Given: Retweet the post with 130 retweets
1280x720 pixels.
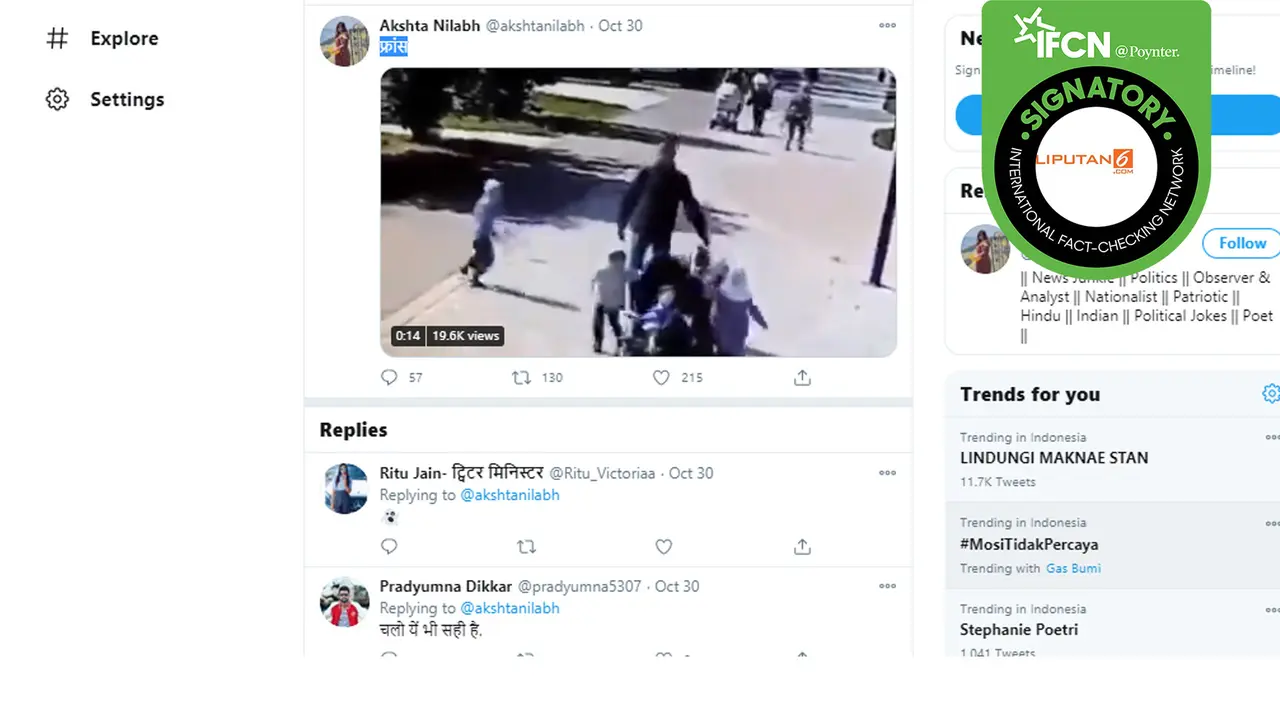Looking at the screenshot, I should (x=521, y=377).
